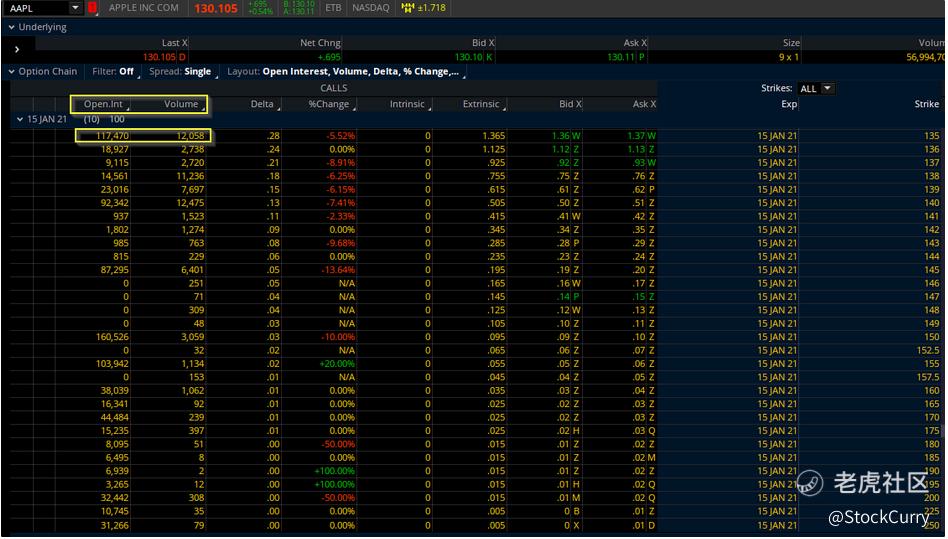Click the extrinsic value 1.365

tap(493, 136)
